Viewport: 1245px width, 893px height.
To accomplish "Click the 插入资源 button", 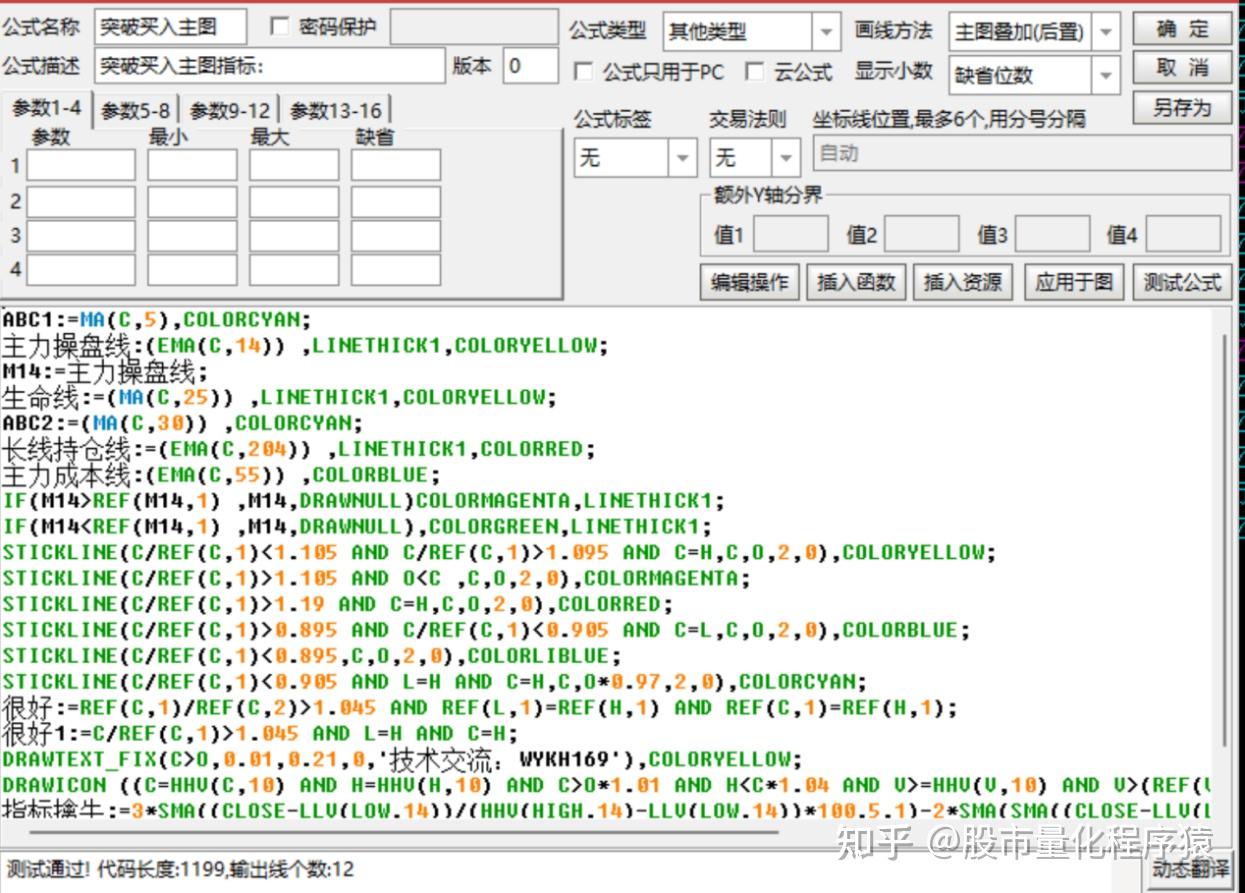I will [x=962, y=282].
